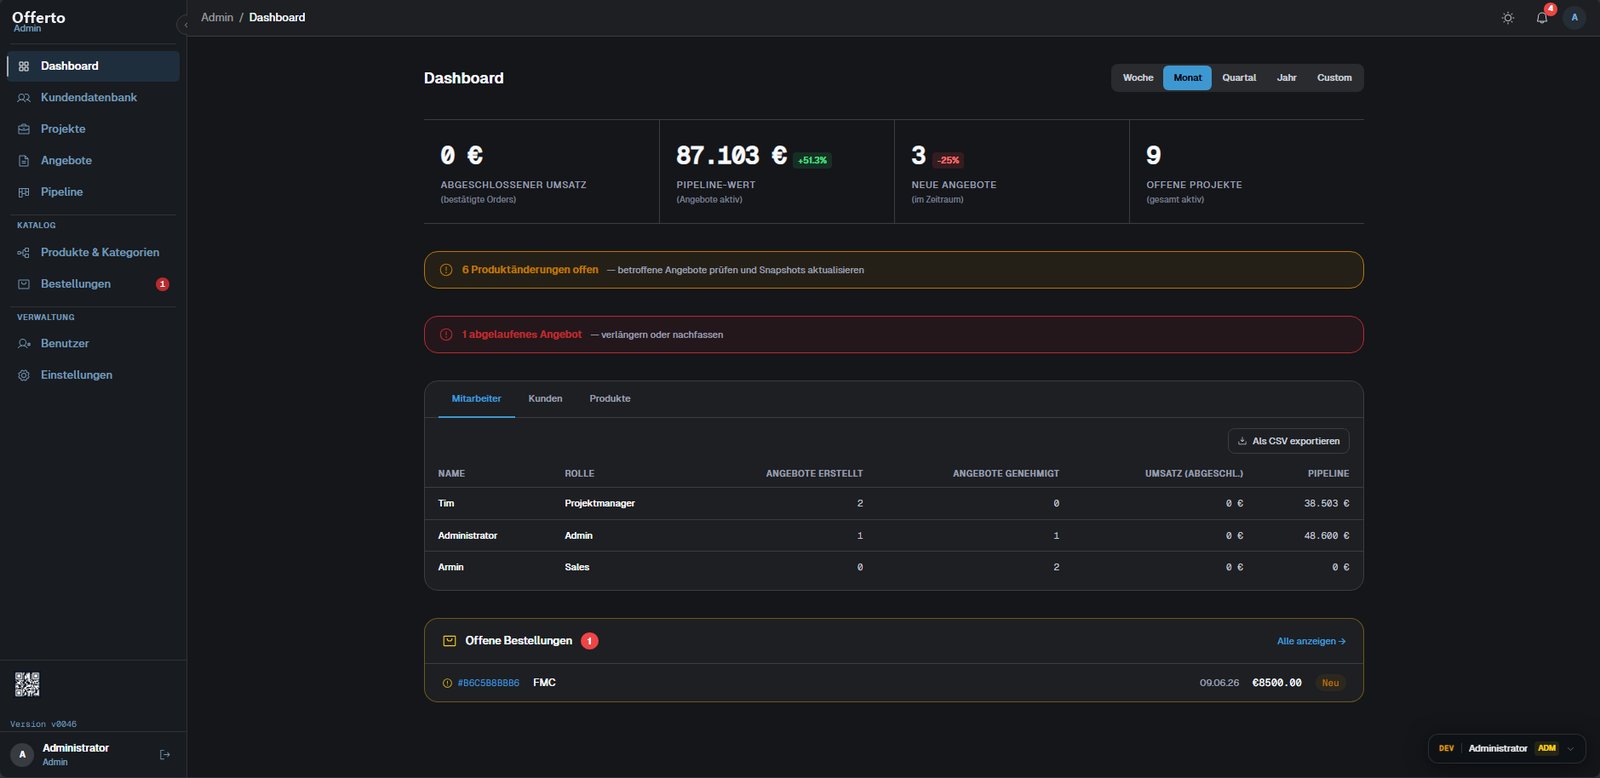1600x778 pixels.
Task: Open the 1 abgelaufenes Angebot alert
Action: pos(893,335)
